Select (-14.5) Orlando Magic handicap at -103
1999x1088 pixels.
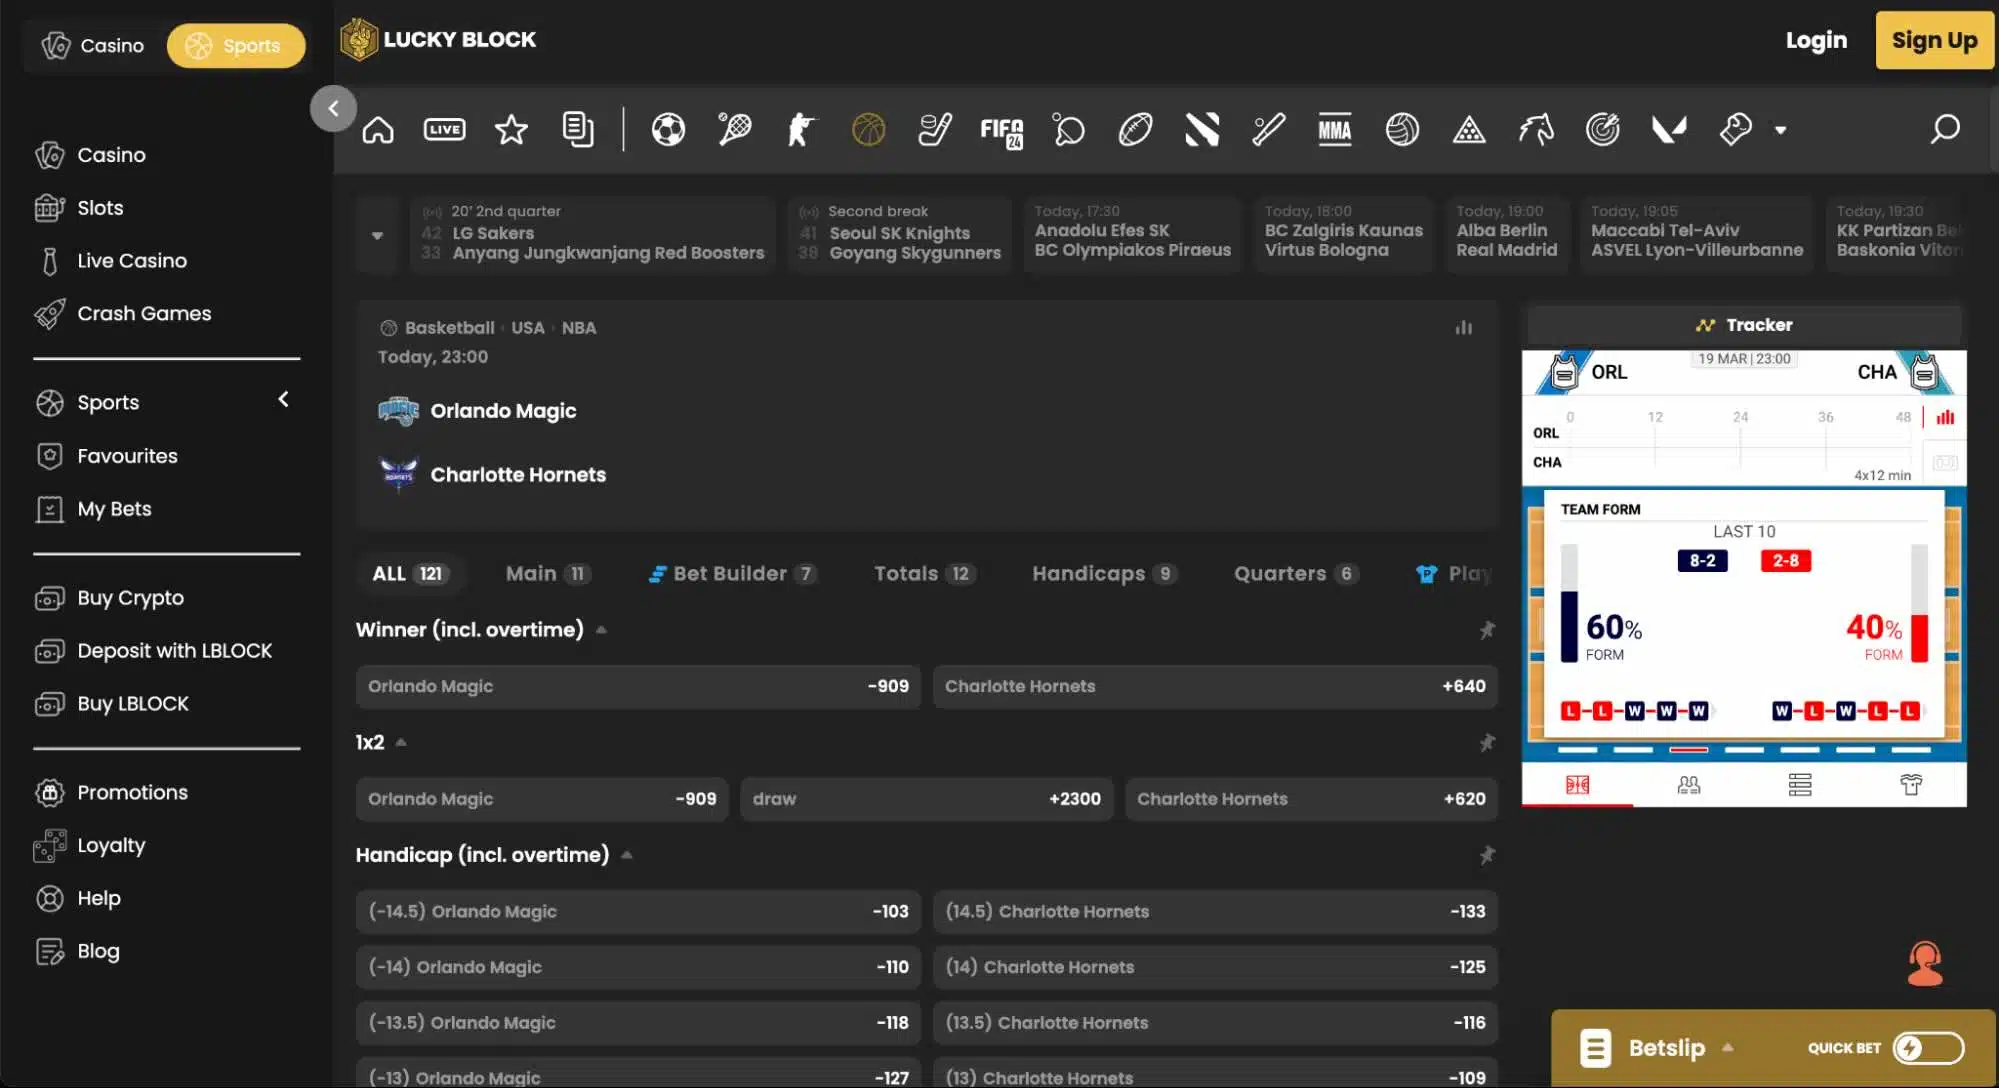[638, 912]
